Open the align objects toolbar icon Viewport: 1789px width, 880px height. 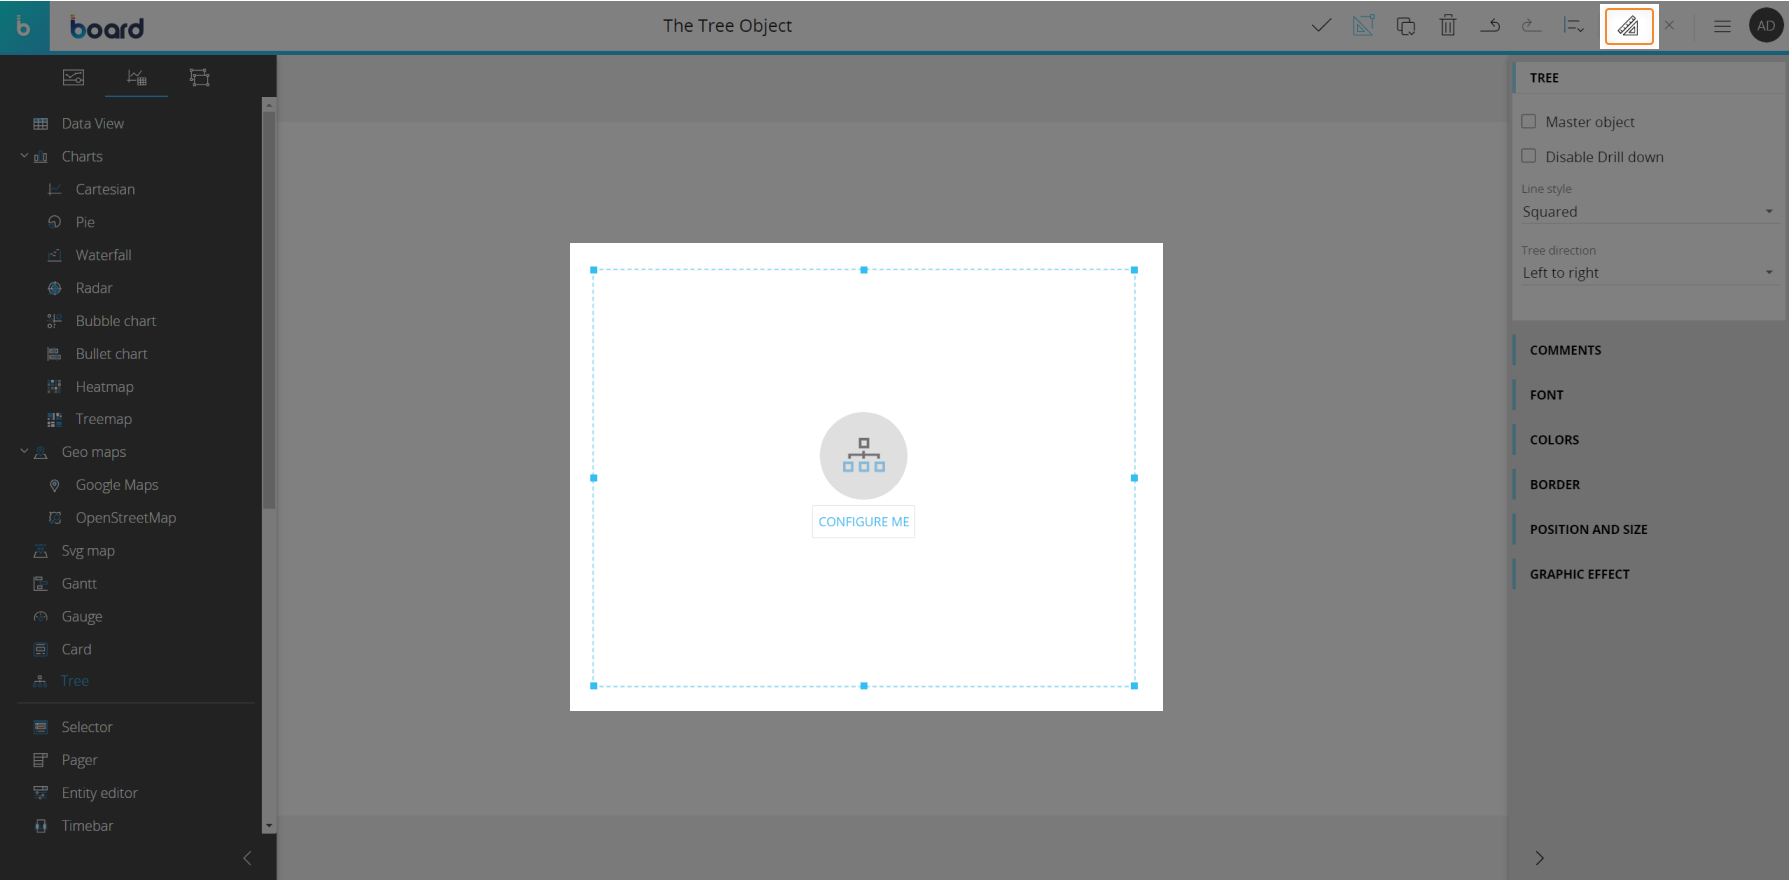click(x=1573, y=26)
